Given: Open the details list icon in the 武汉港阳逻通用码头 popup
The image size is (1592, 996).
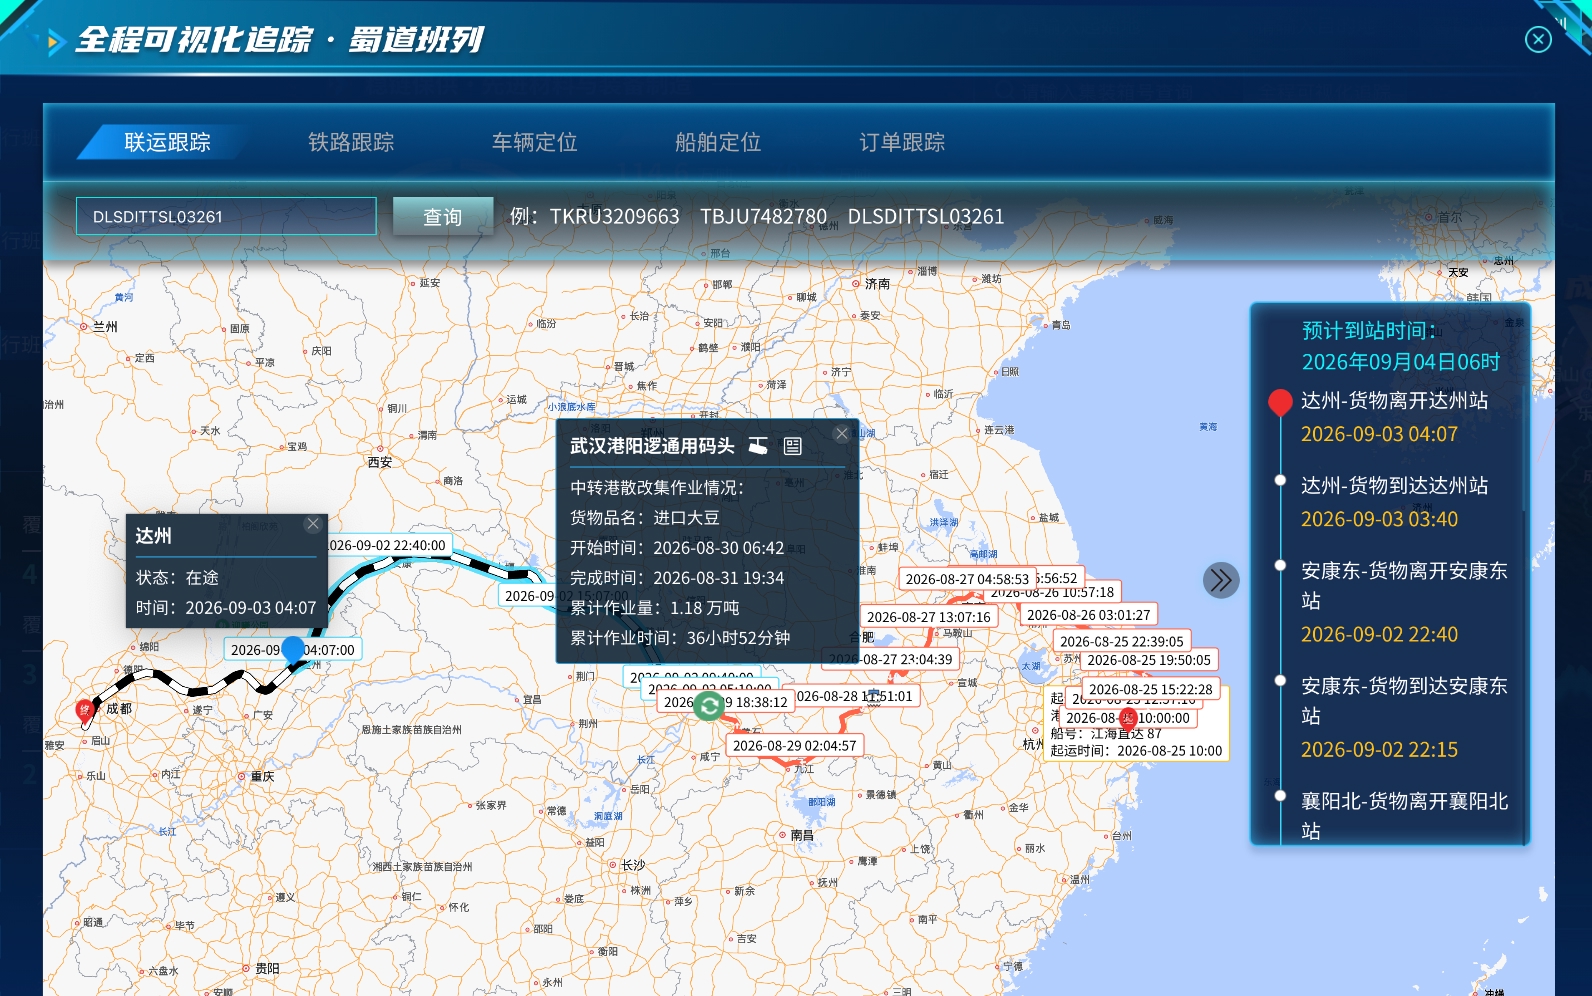Looking at the screenshot, I should tap(793, 446).
